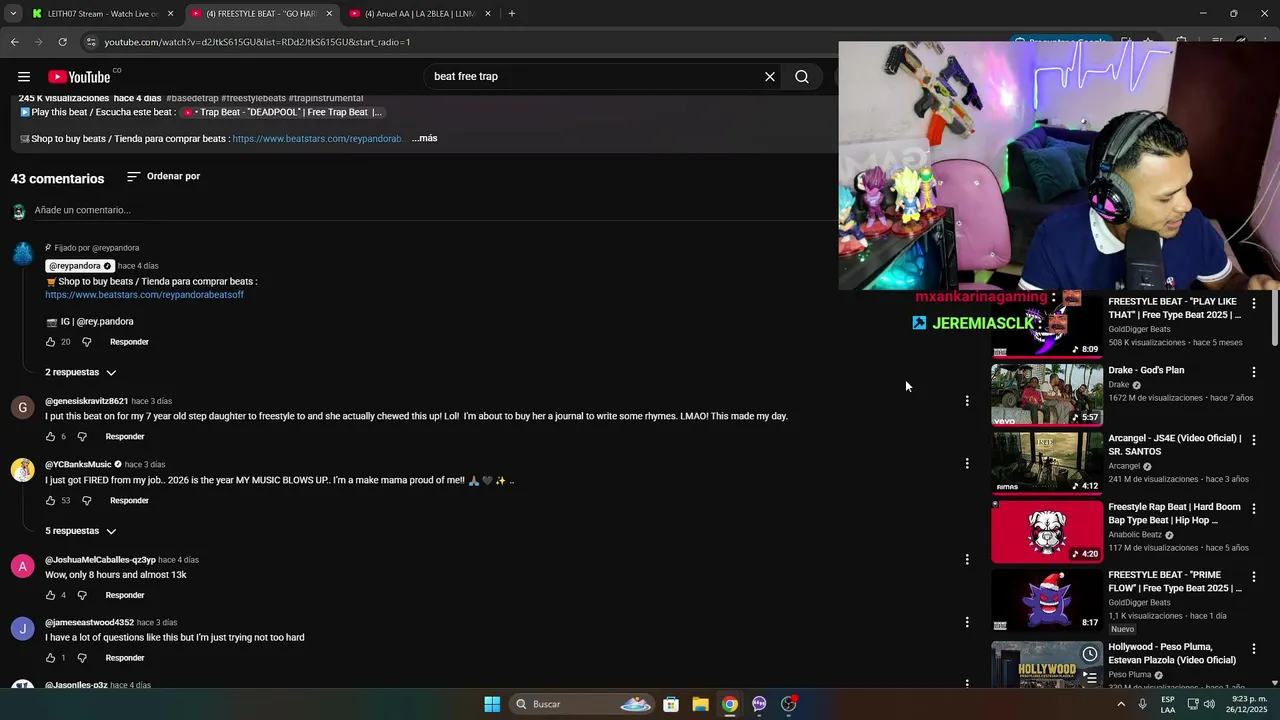The image size is (1280, 720).
Task: Play Drake God's Plan thumbnail
Action: point(1047,394)
